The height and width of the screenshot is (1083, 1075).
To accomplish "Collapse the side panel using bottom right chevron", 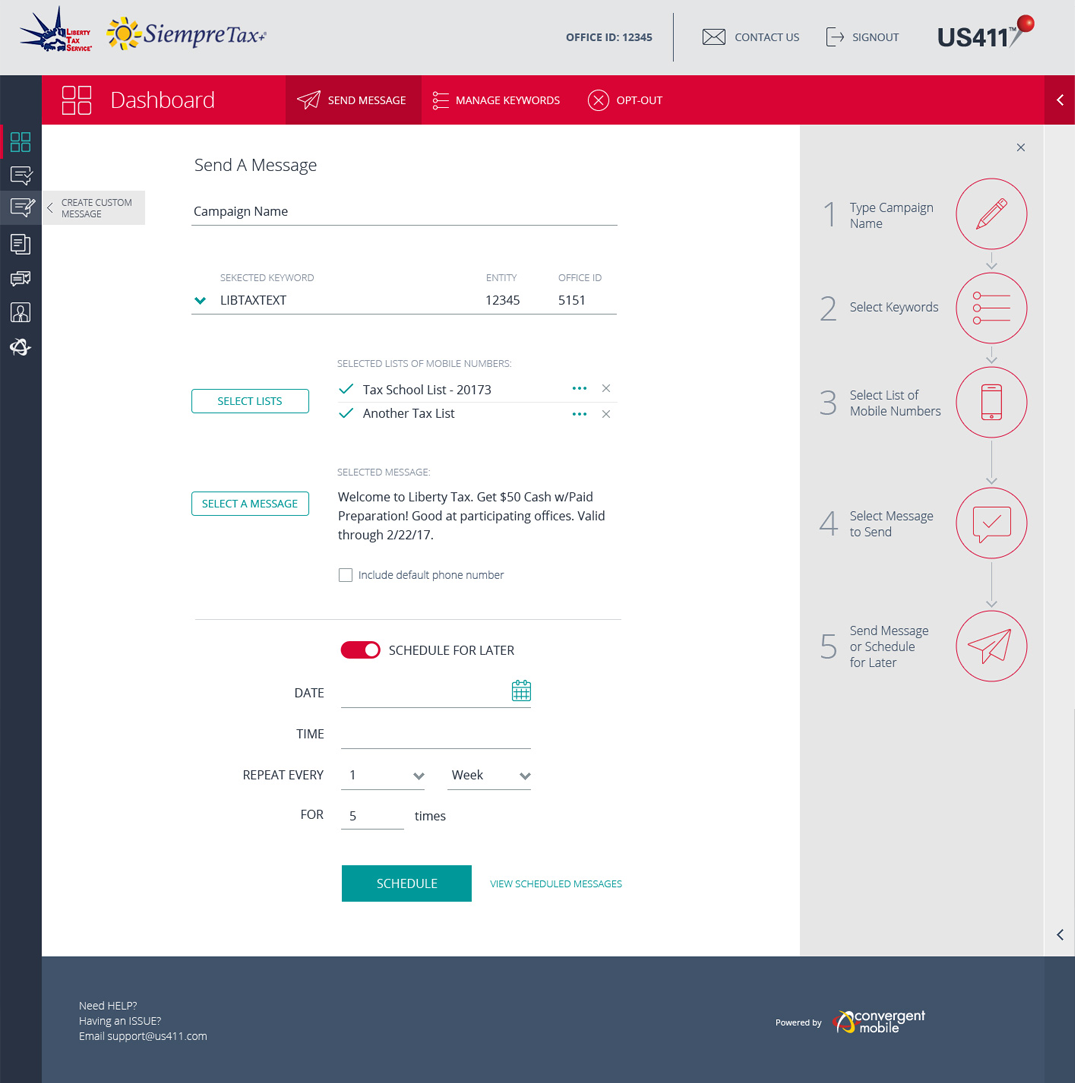I will pyautogui.click(x=1060, y=935).
